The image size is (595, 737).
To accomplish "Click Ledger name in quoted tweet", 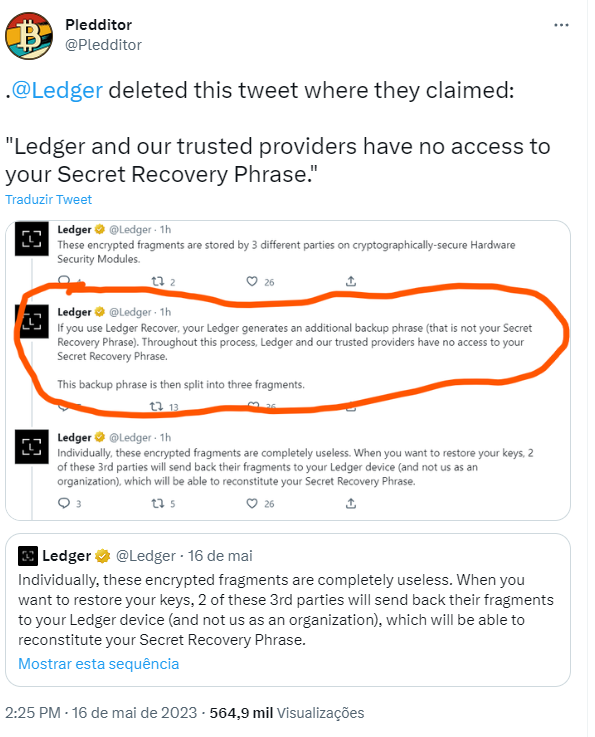I will [66, 556].
